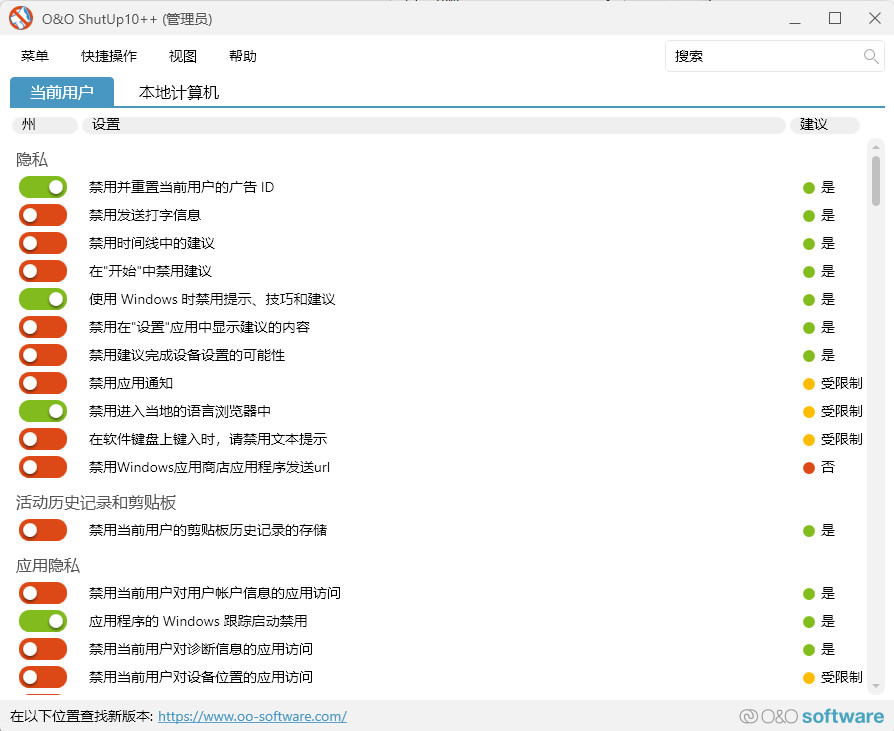This screenshot has height=731, width=894.
Task: Click green dot for 禁用当前用户的剪贴板历史记录的存储
Action: [808, 531]
